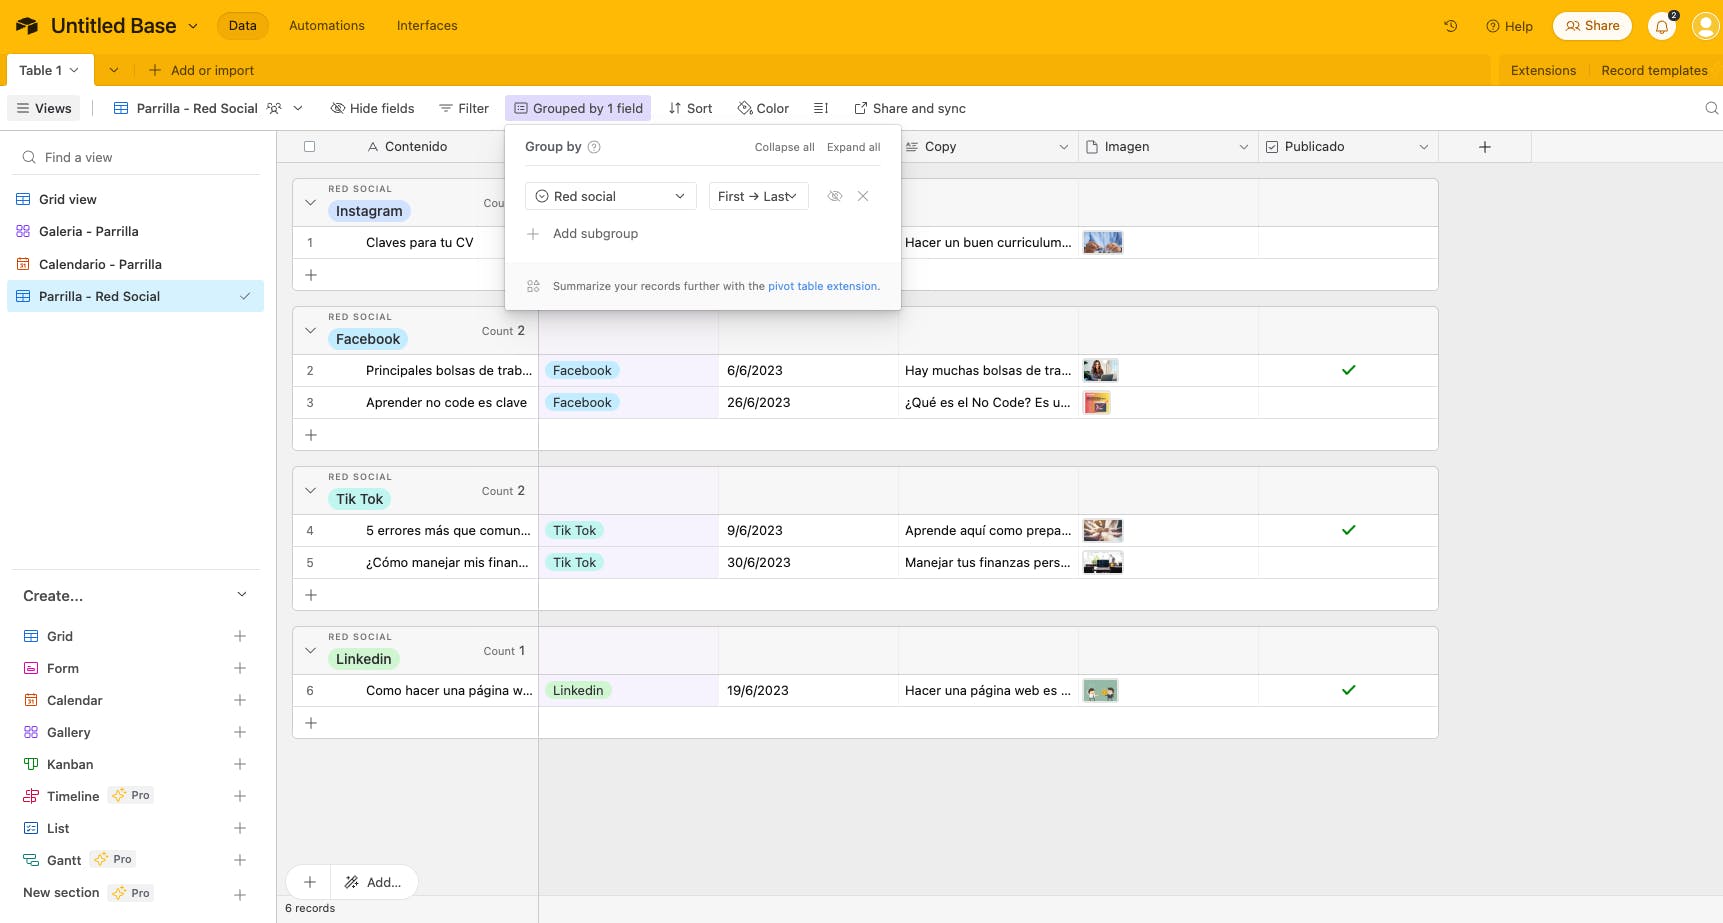Open the Imagen column dropdown

[x=1244, y=147]
